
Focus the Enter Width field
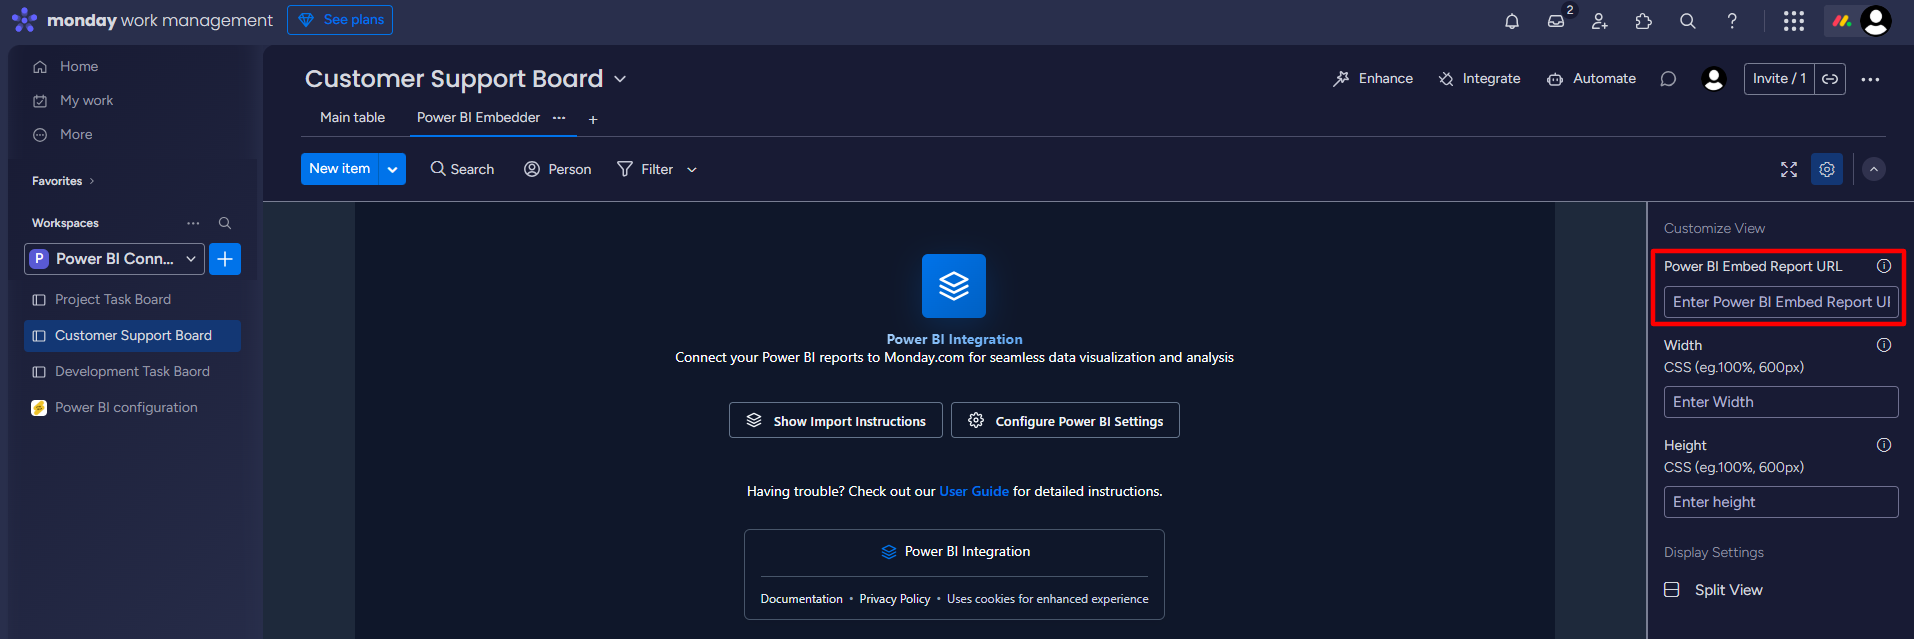point(1781,402)
